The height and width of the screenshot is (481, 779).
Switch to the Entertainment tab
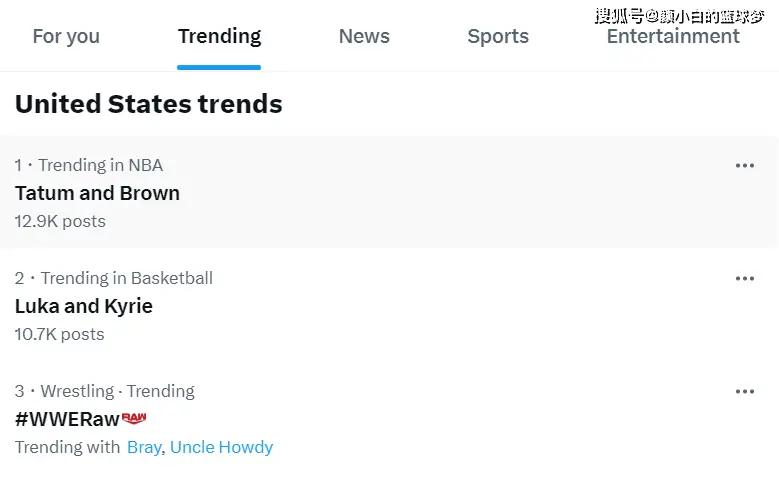click(x=673, y=36)
